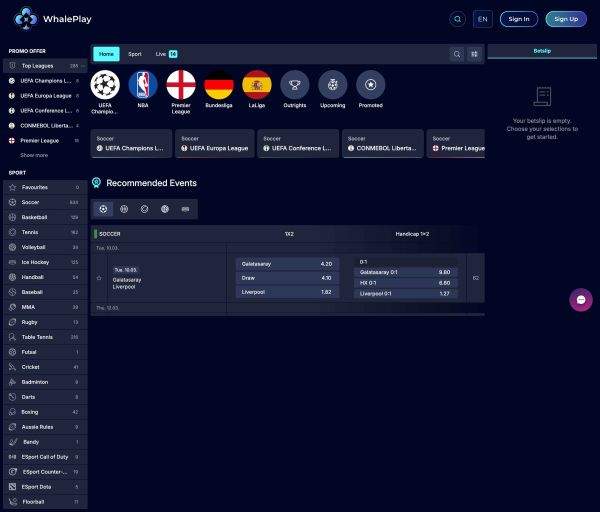
Task: Open the Soccer UEFA Europa League card
Action: point(215,143)
